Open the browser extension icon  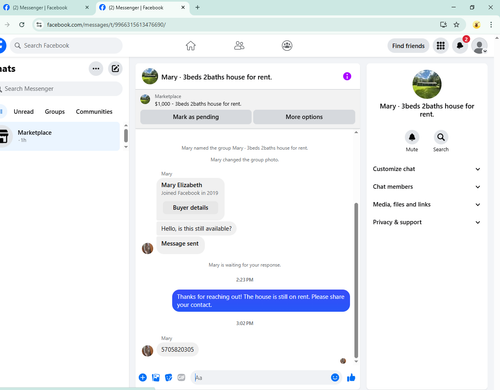pos(477,24)
